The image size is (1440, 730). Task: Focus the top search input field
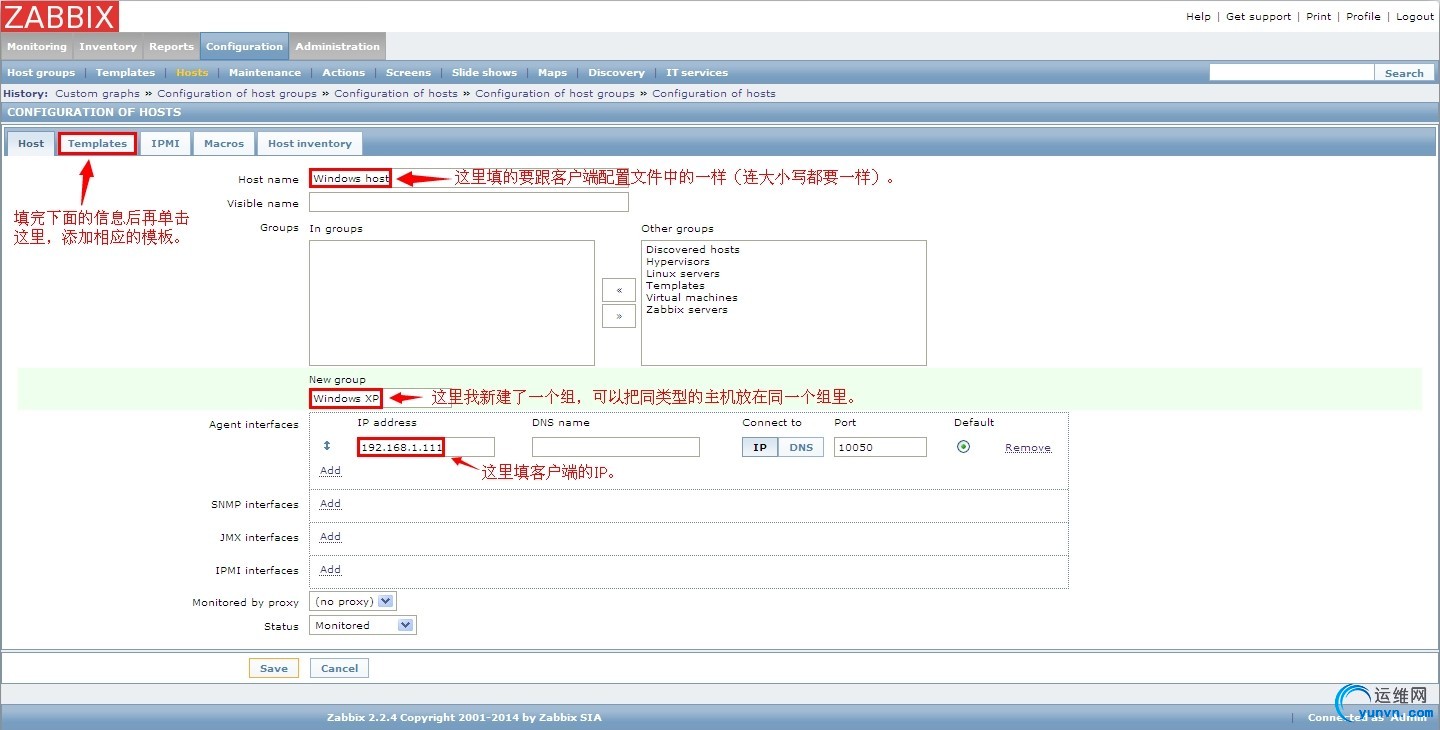click(x=1292, y=73)
